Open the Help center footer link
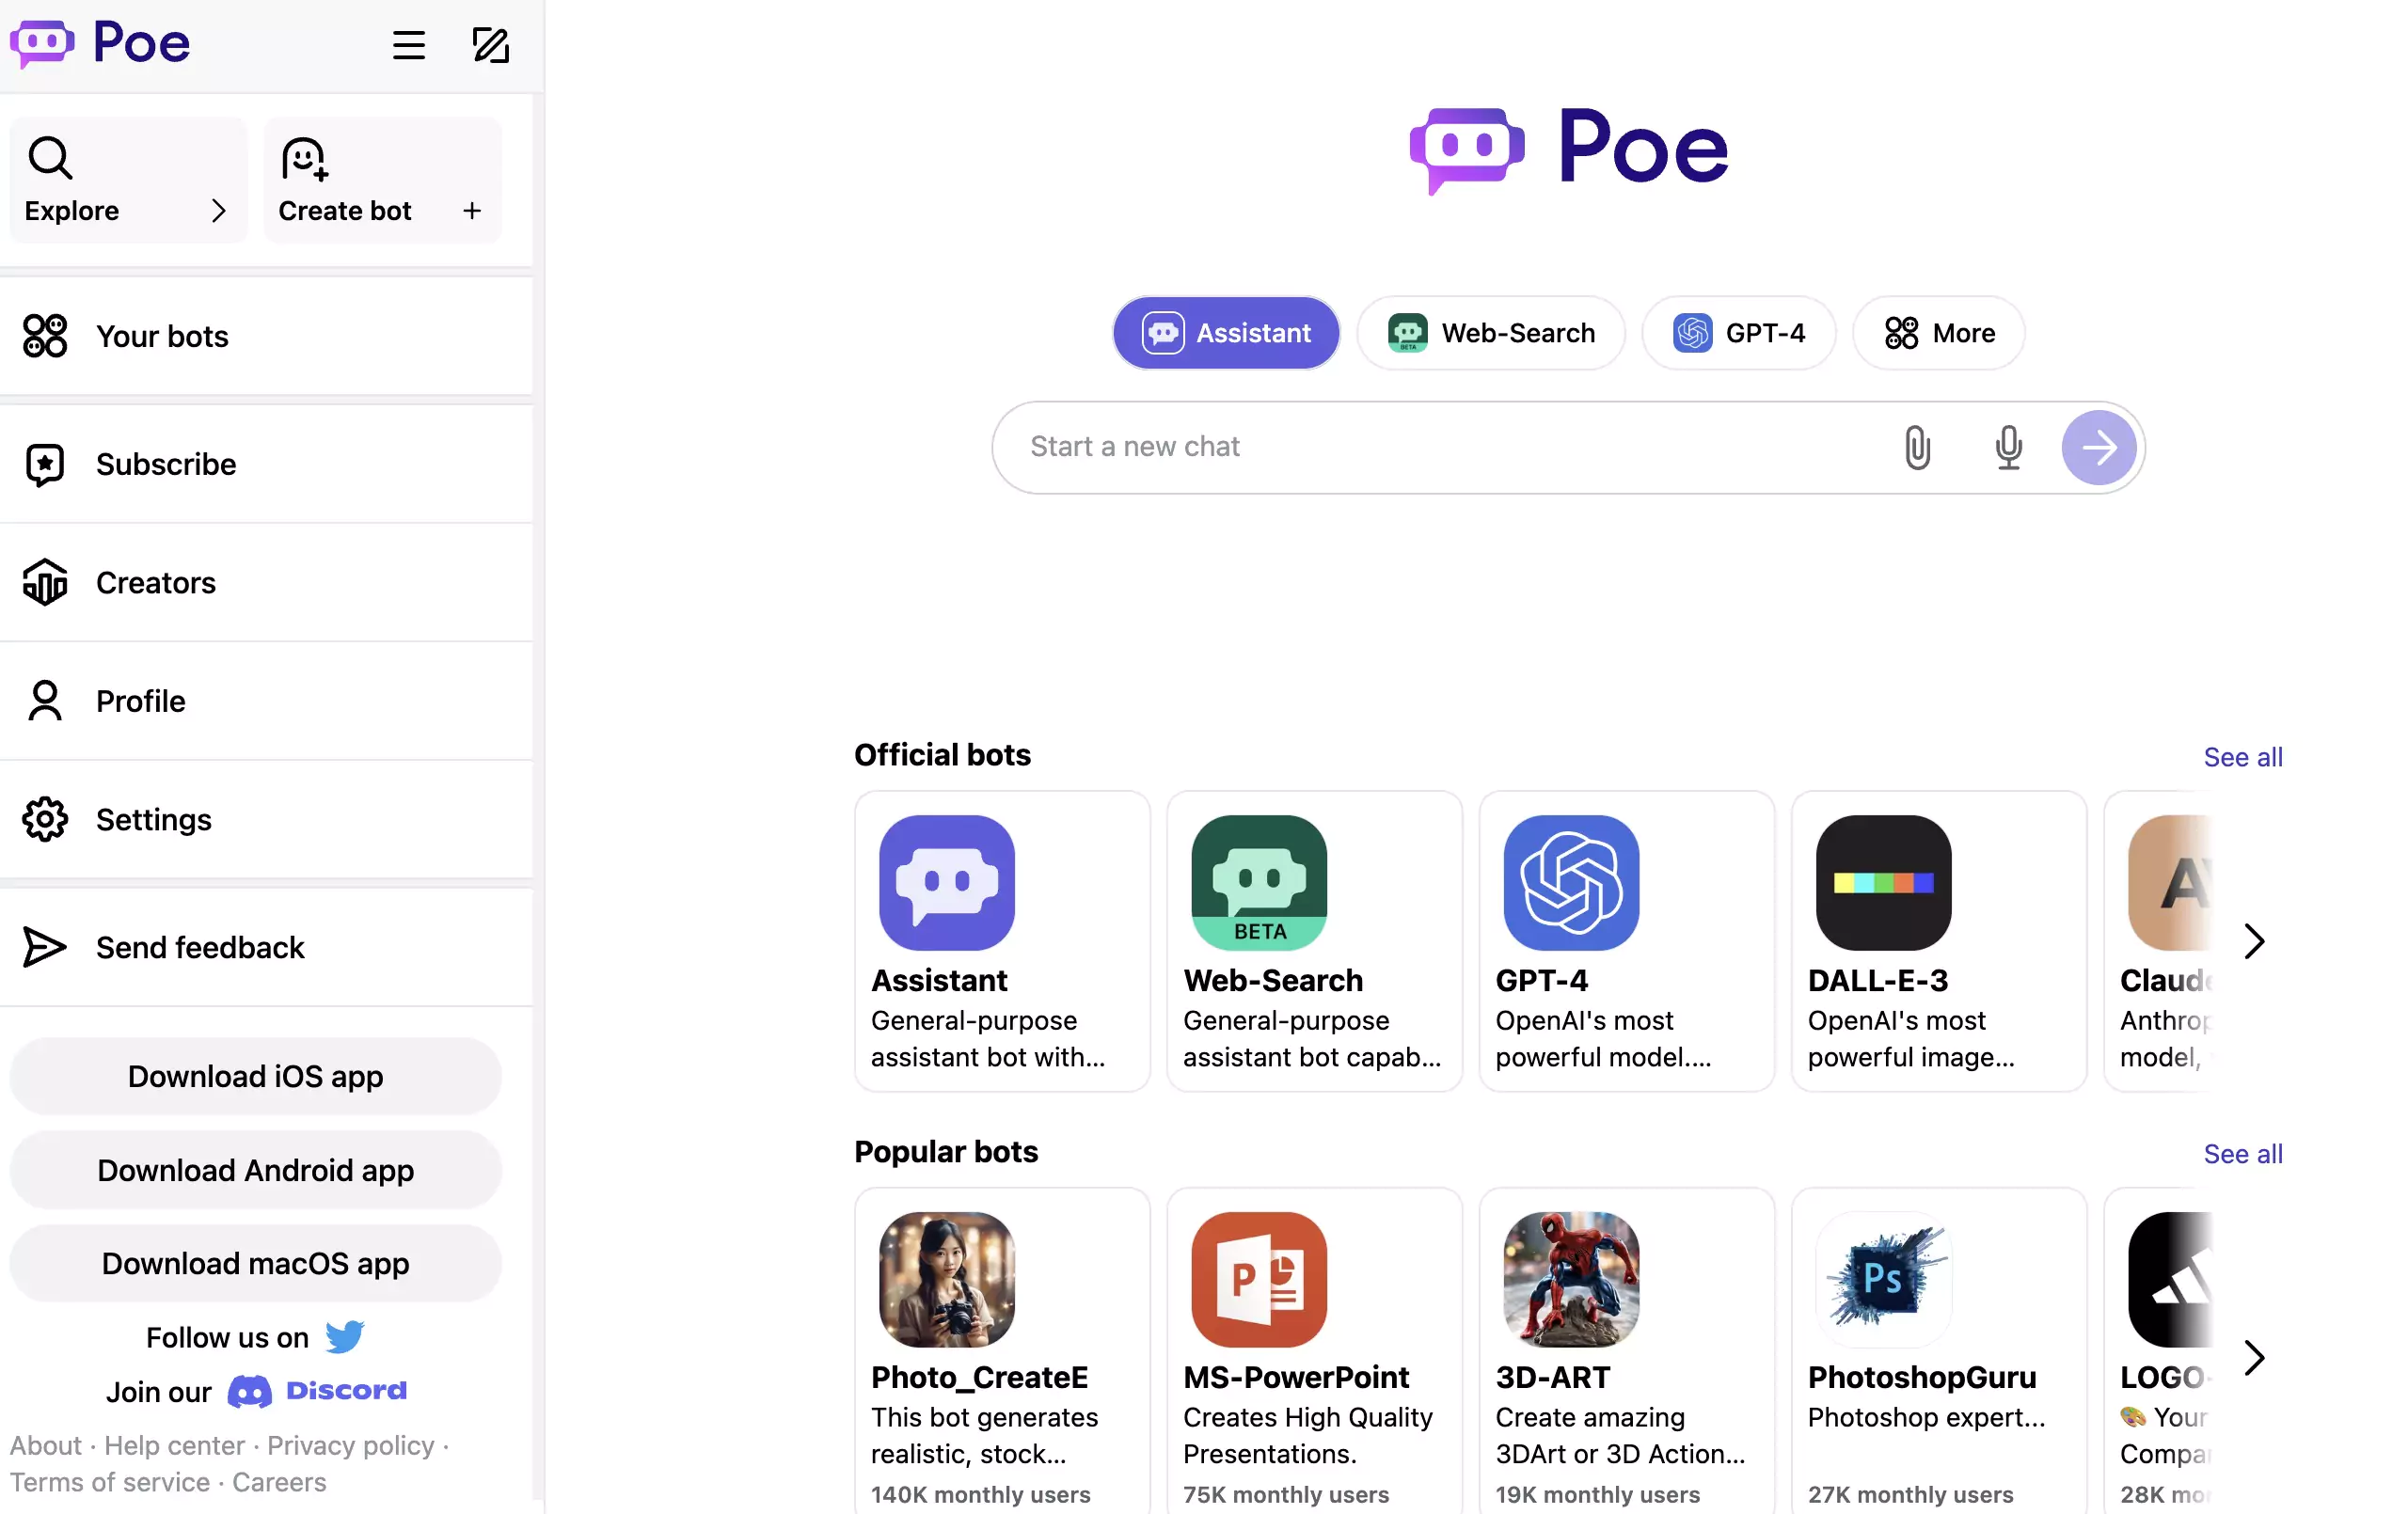The image size is (2408, 1514). 174,1446
